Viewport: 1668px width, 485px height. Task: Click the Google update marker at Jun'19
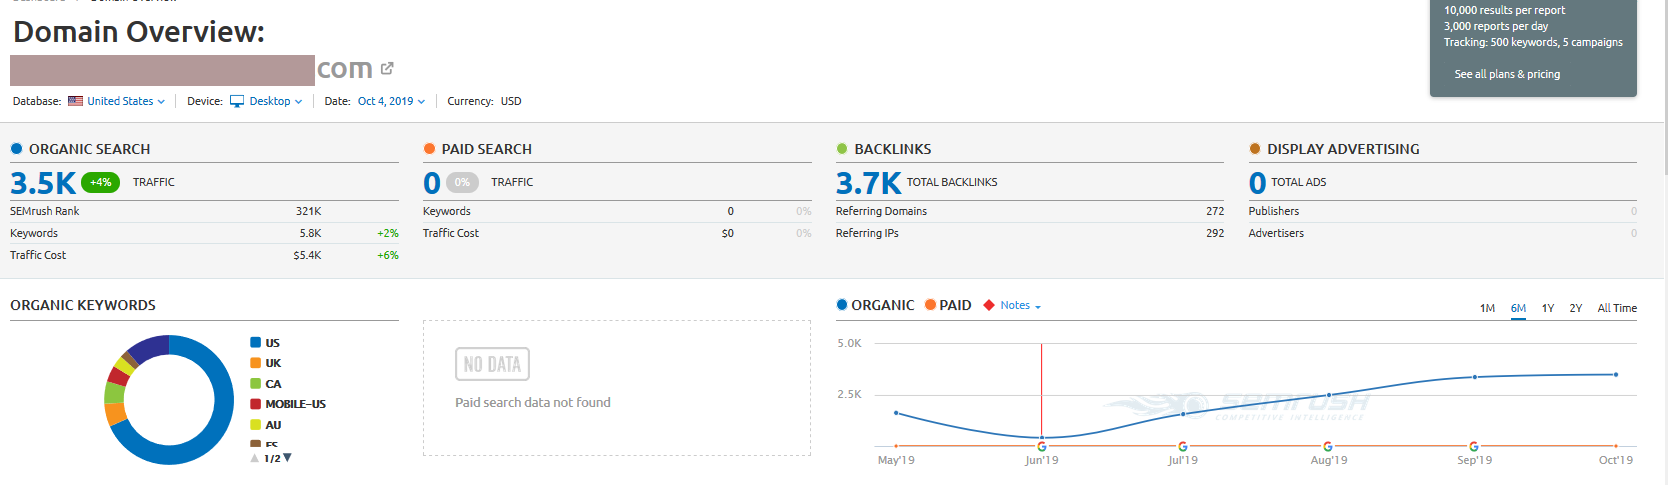pos(1042,447)
